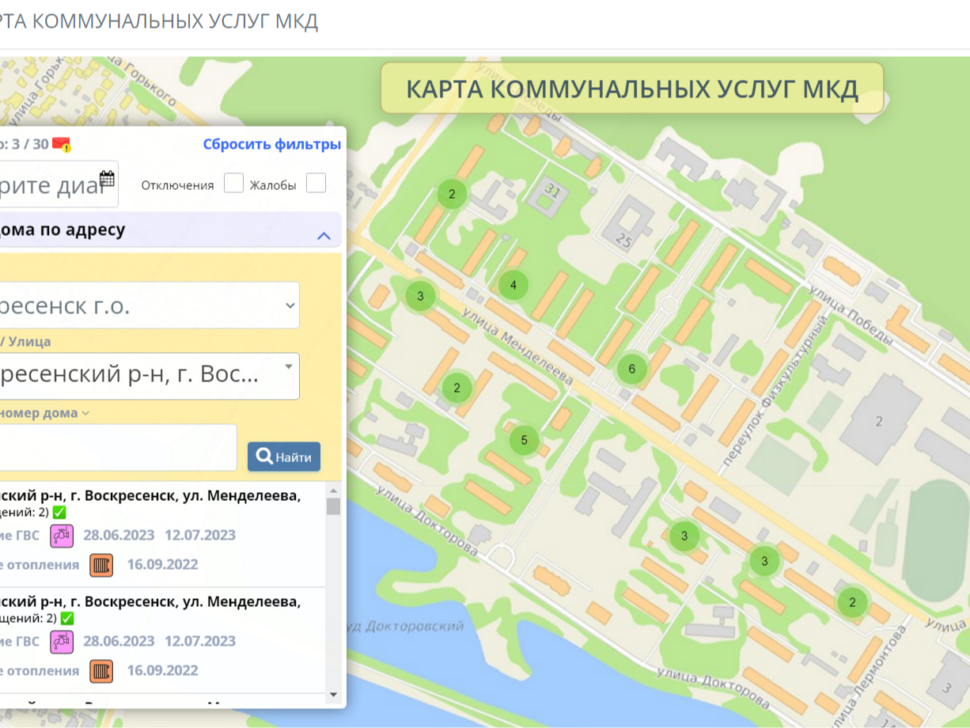This screenshot has height=728, width=970.
Task: Collapse the search by address section
Action: tap(323, 236)
